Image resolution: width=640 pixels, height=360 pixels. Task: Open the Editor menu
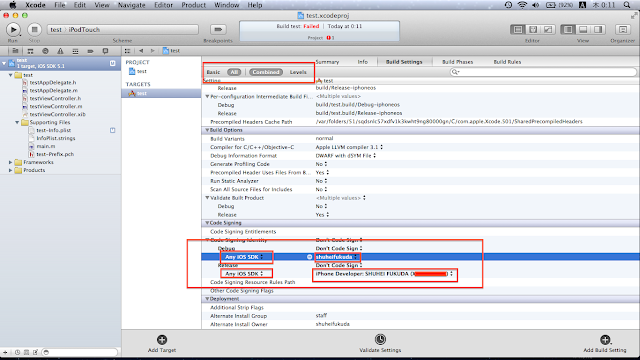tap(163, 5)
